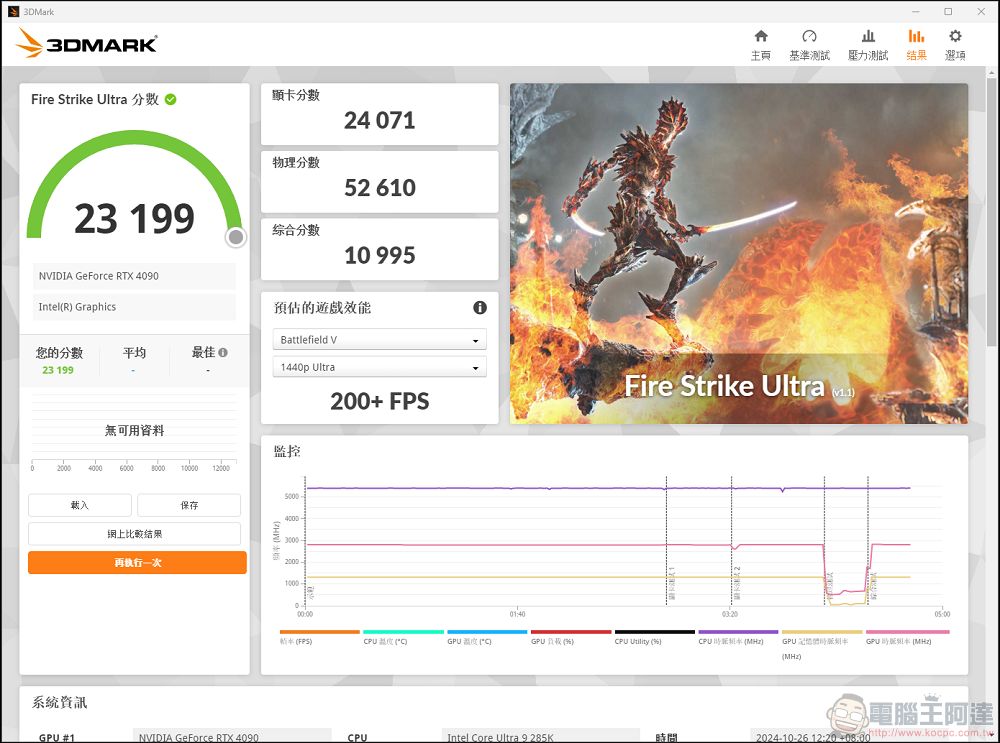This screenshot has width=1000, height=743.
Task: Toggle the GPU clock pink legend swatch
Action: (908, 632)
